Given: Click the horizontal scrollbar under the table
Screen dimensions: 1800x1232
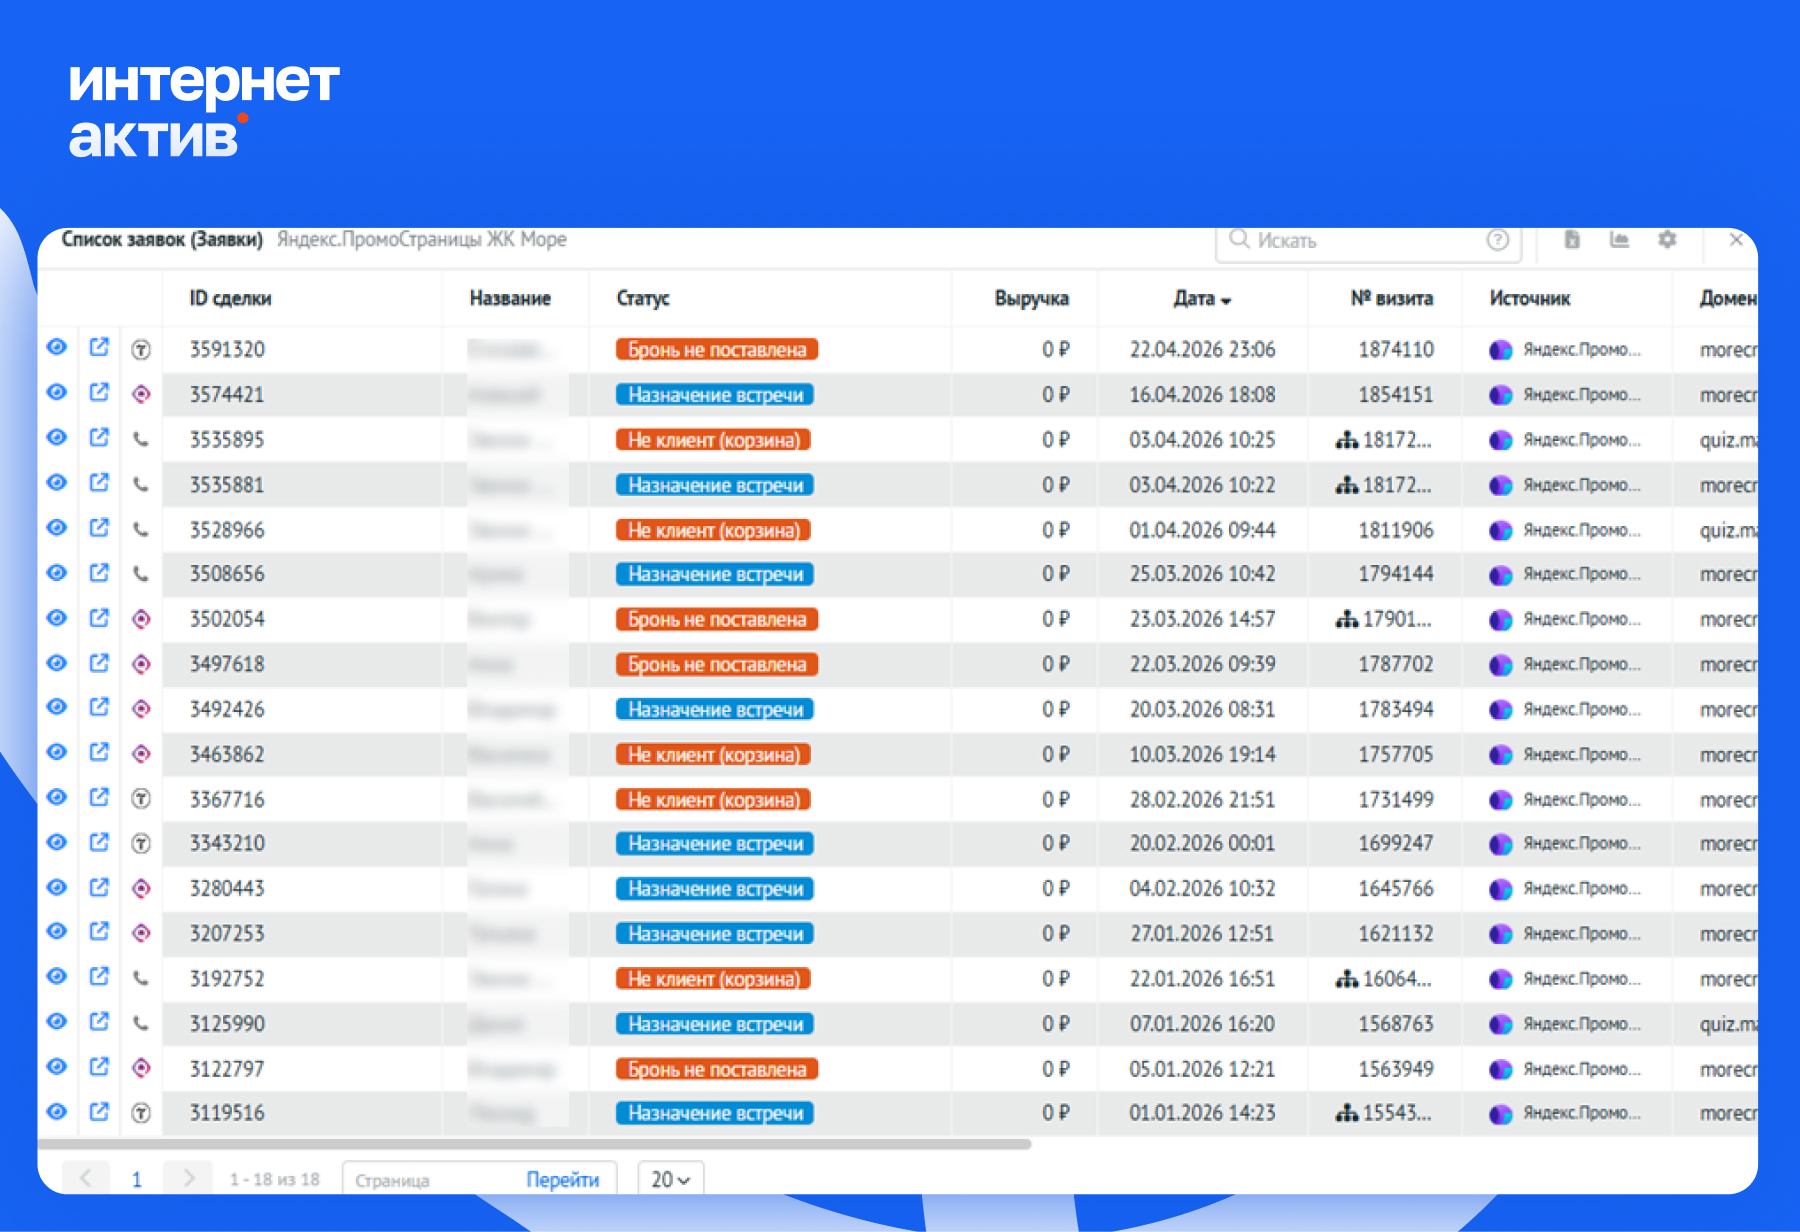Looking at the screenshot, I should (534, 1143).
